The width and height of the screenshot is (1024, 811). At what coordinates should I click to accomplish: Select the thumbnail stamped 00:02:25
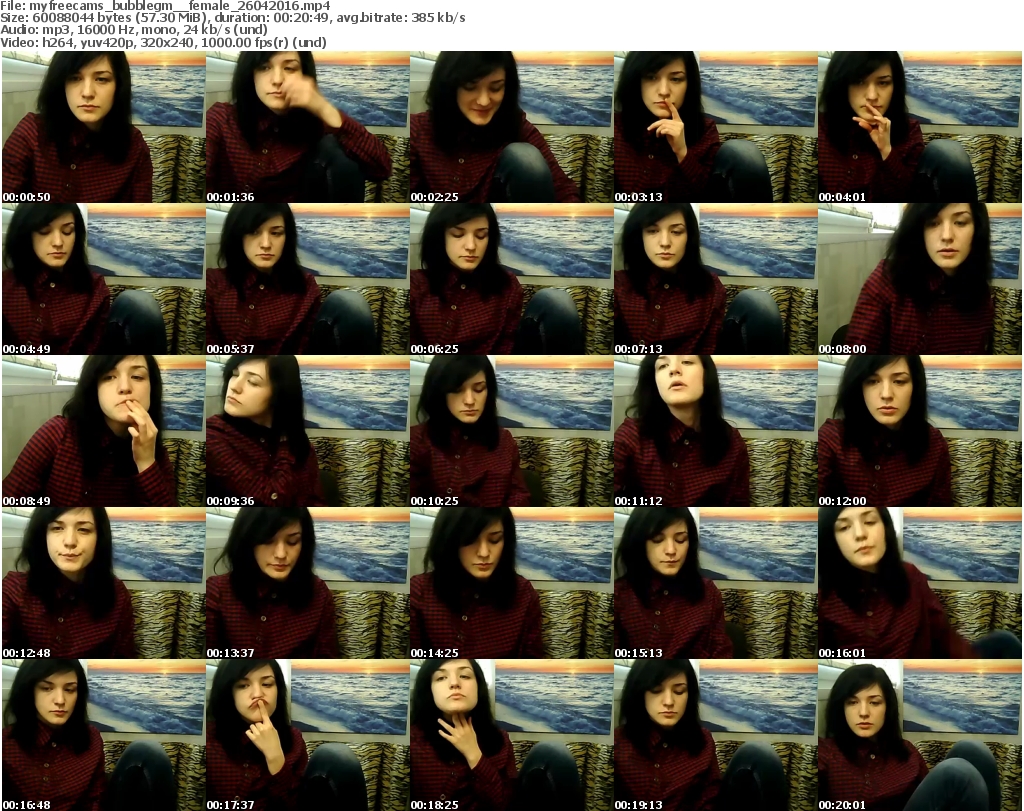(511, 127)
